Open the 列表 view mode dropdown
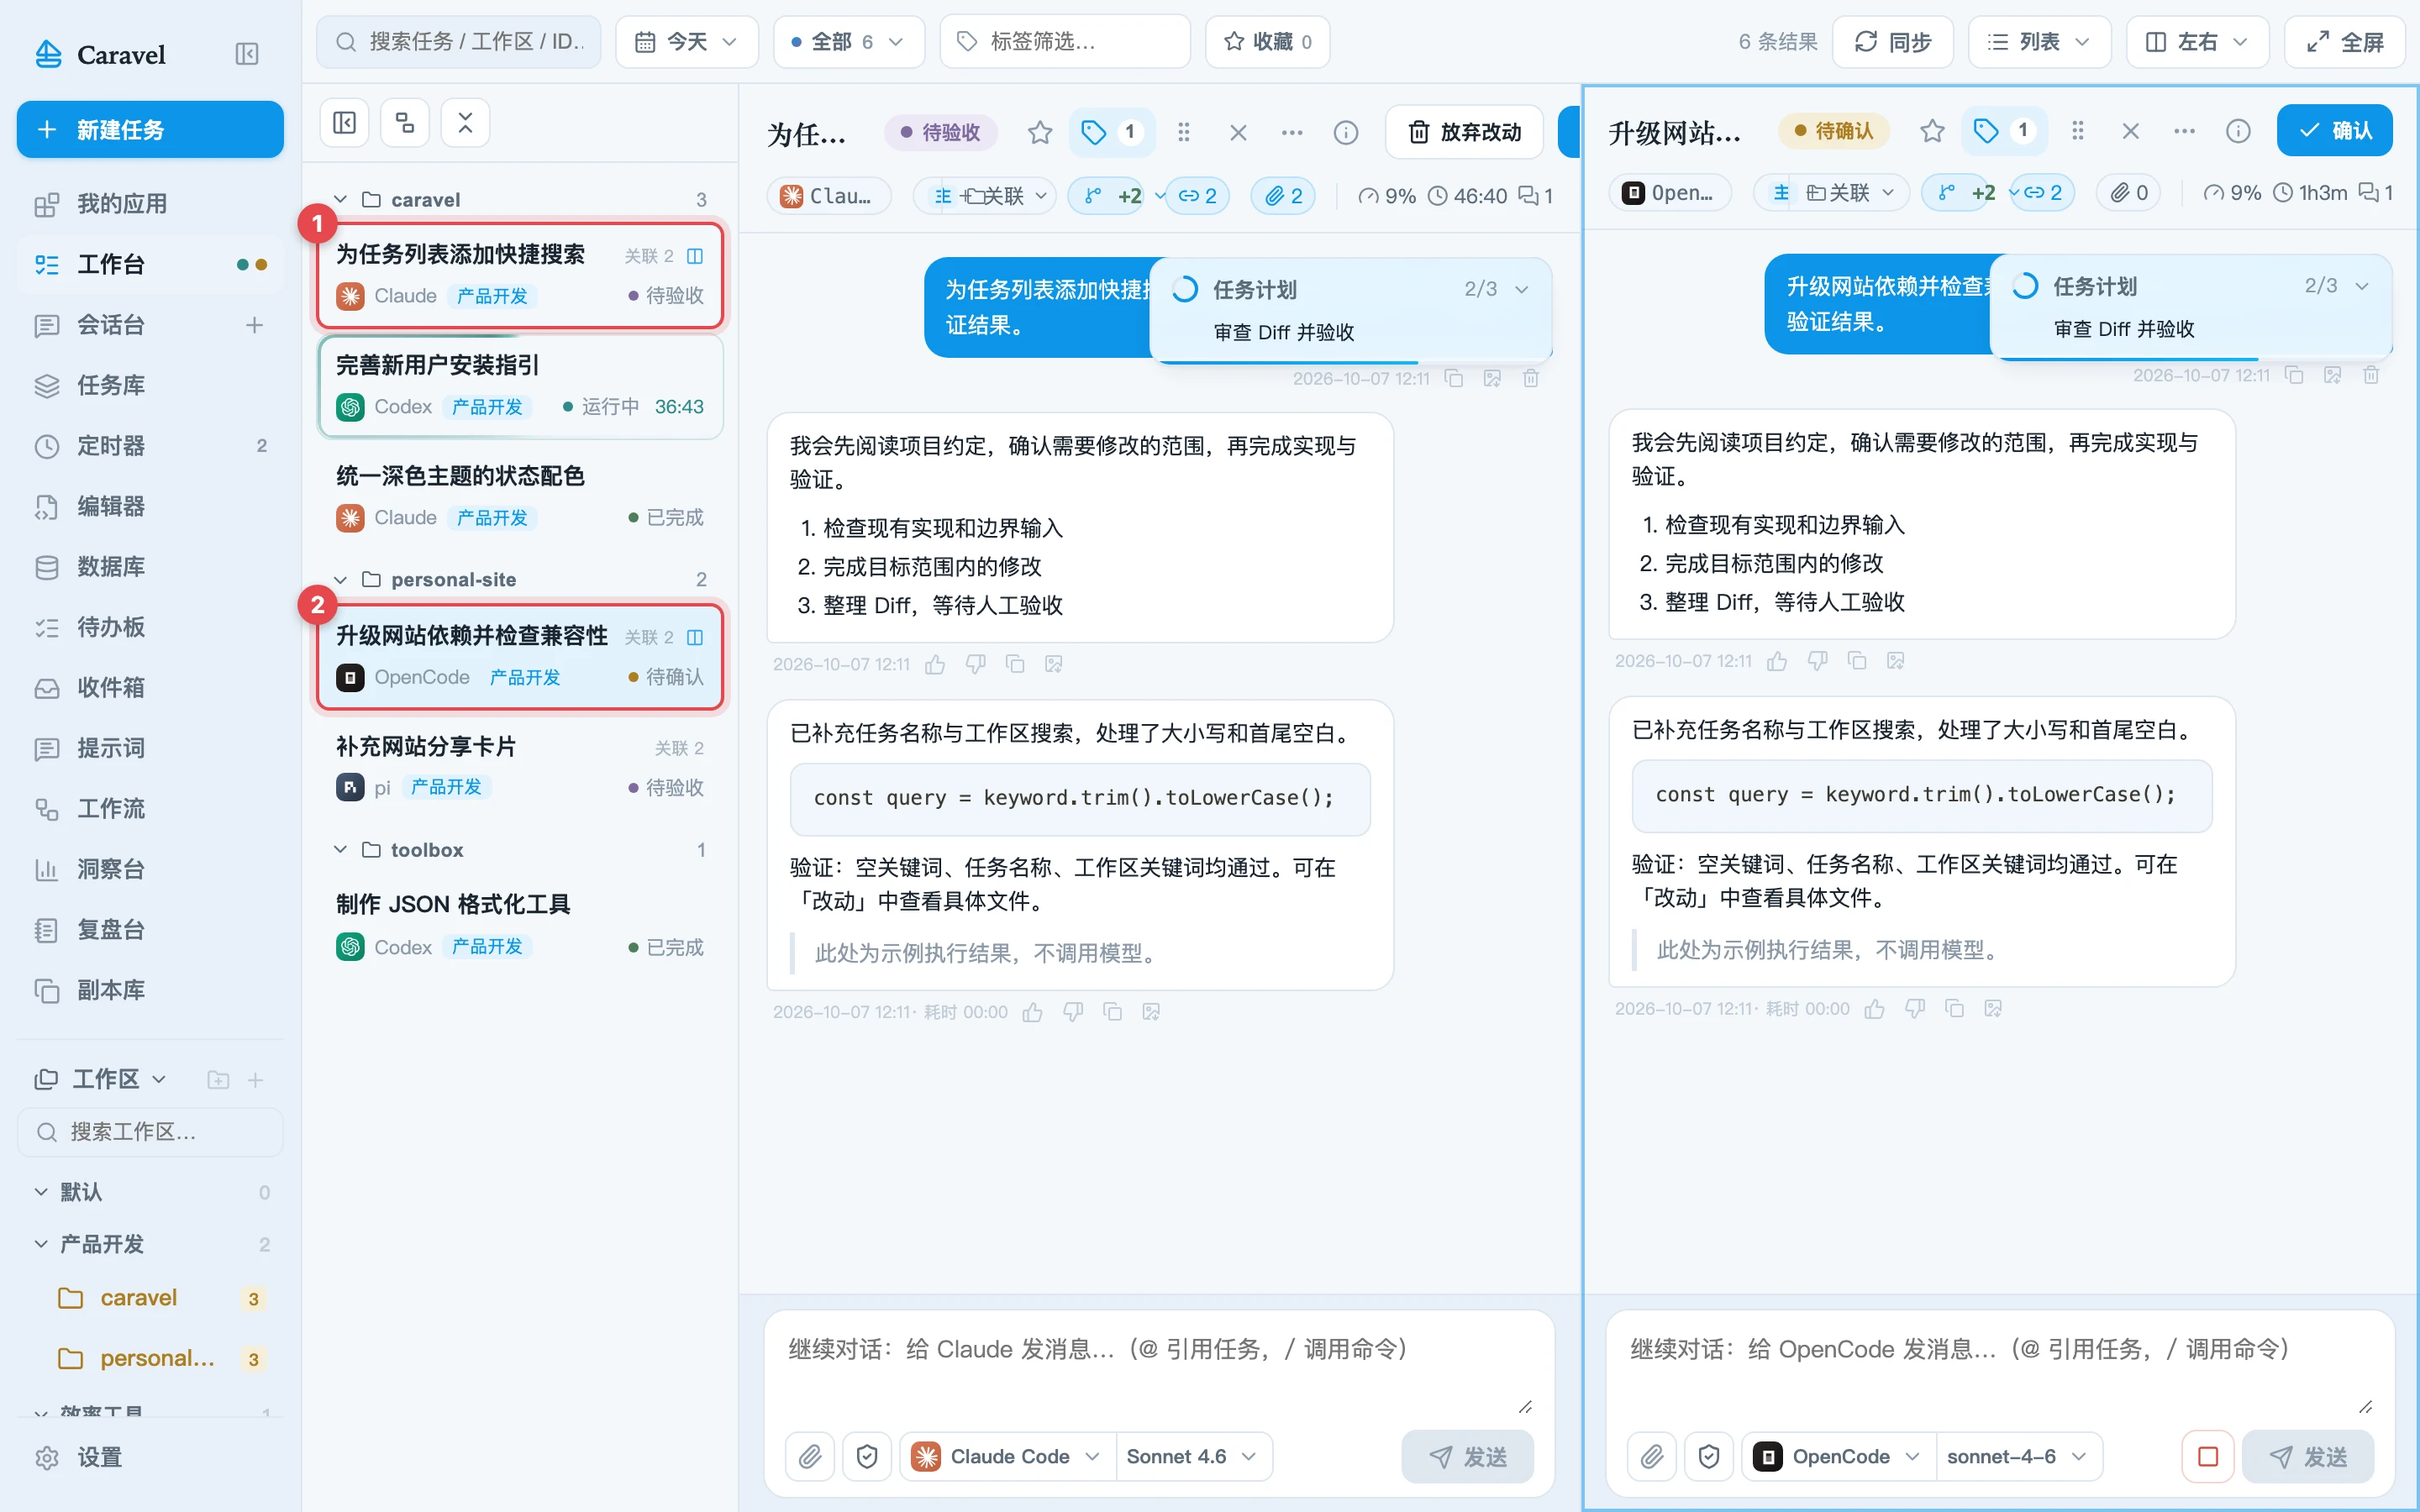2420x1512 pixels. tap(2039, 41)
